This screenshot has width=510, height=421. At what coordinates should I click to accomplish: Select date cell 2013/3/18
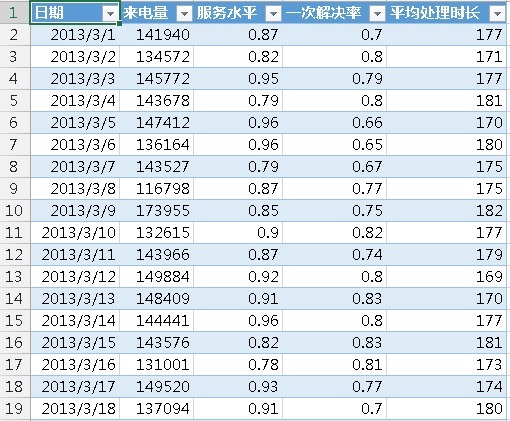coord(75,409)
